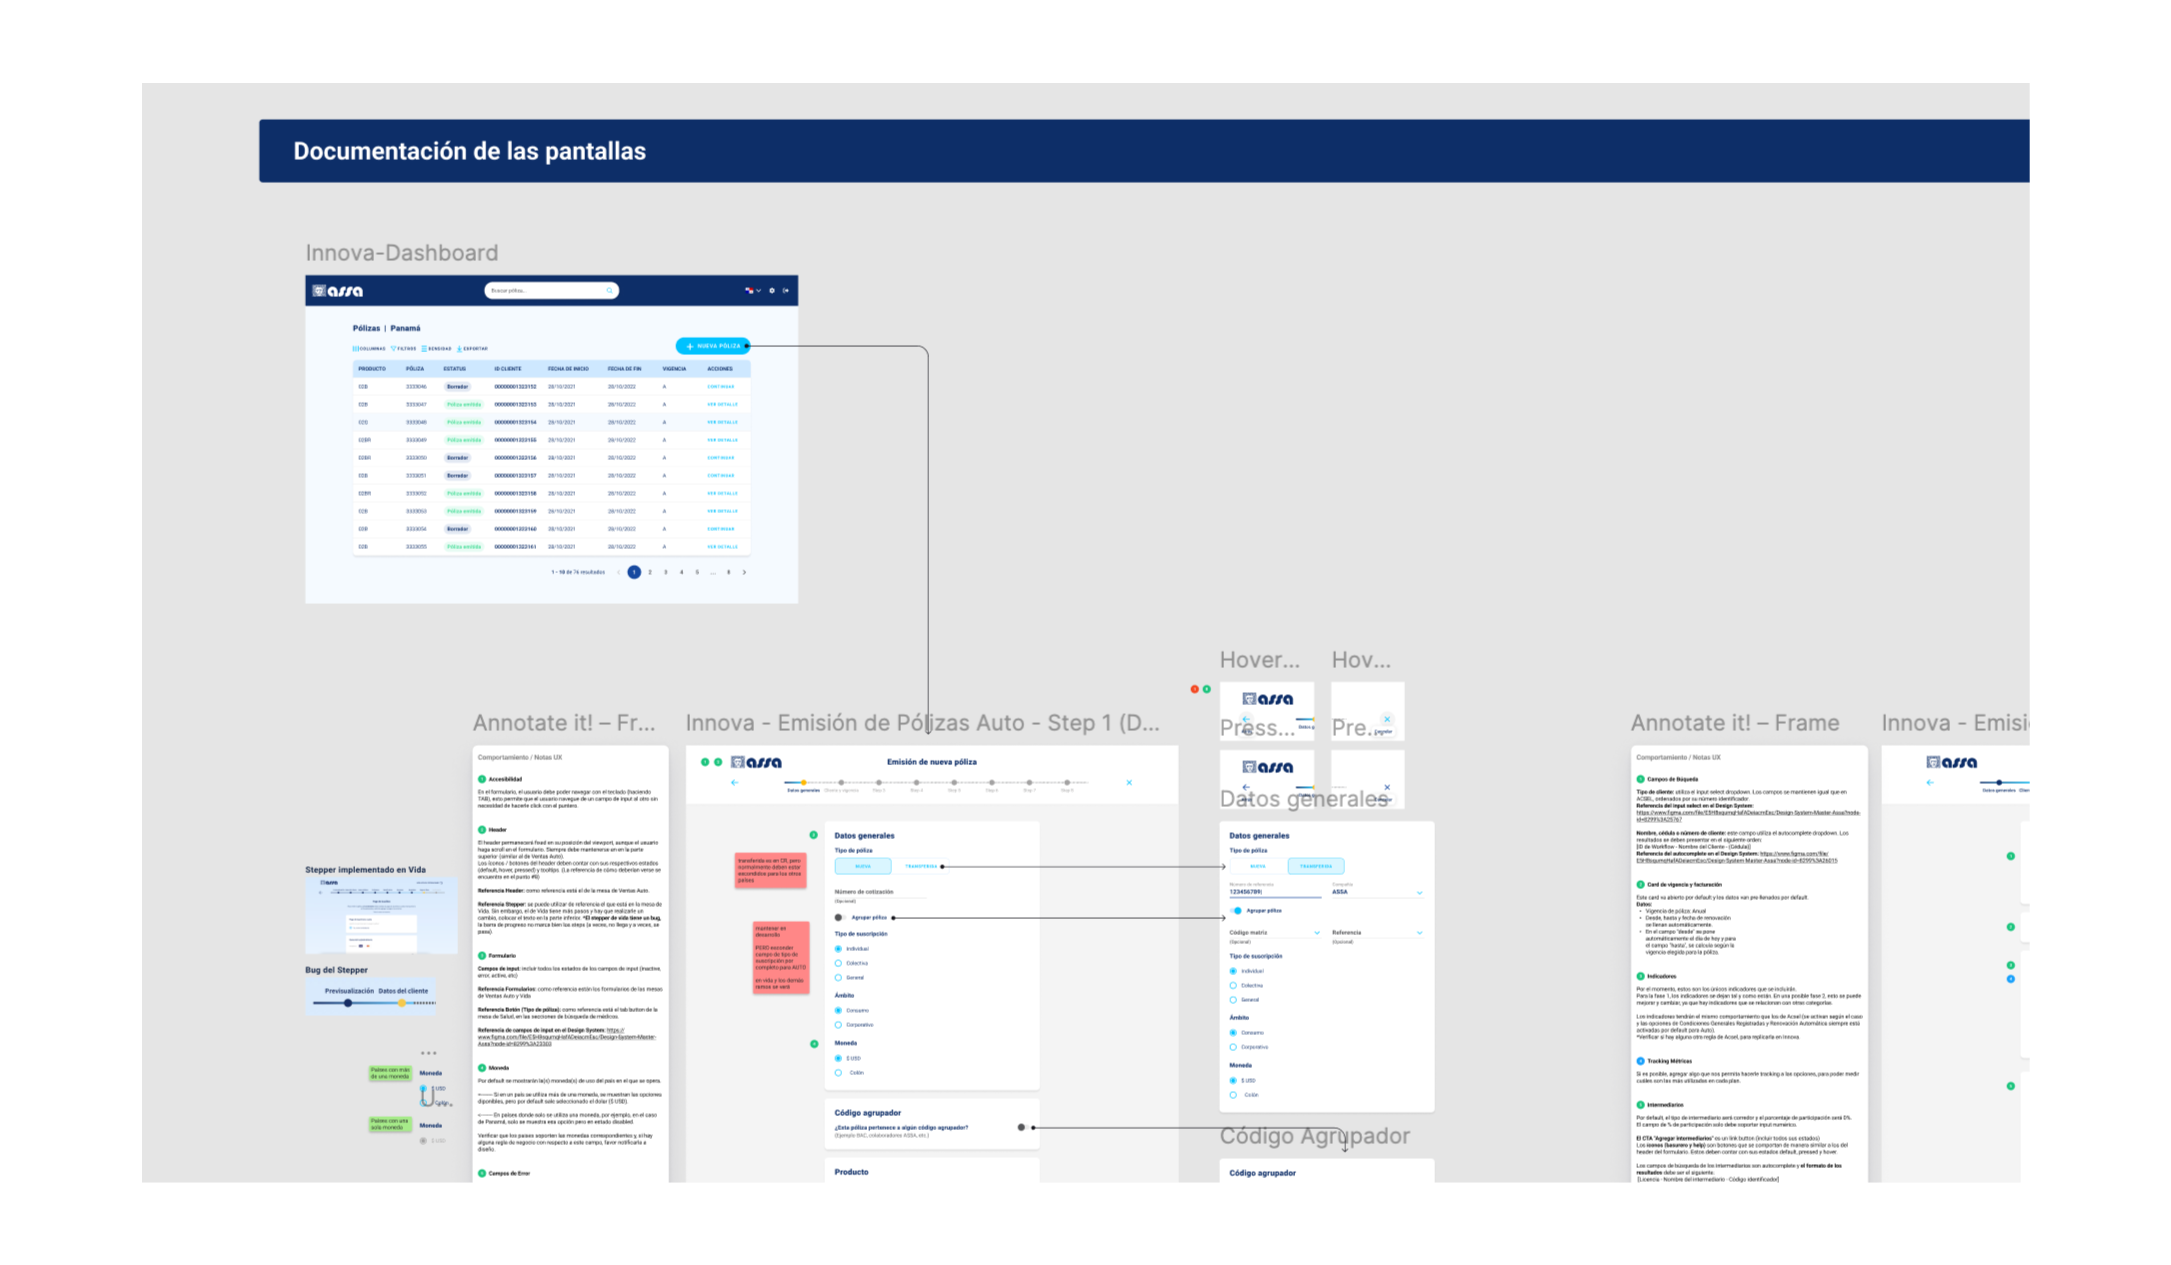Expand the Código matriz dropdown
This screenshot has height=1265, width=2171.
click(1316, 933)
